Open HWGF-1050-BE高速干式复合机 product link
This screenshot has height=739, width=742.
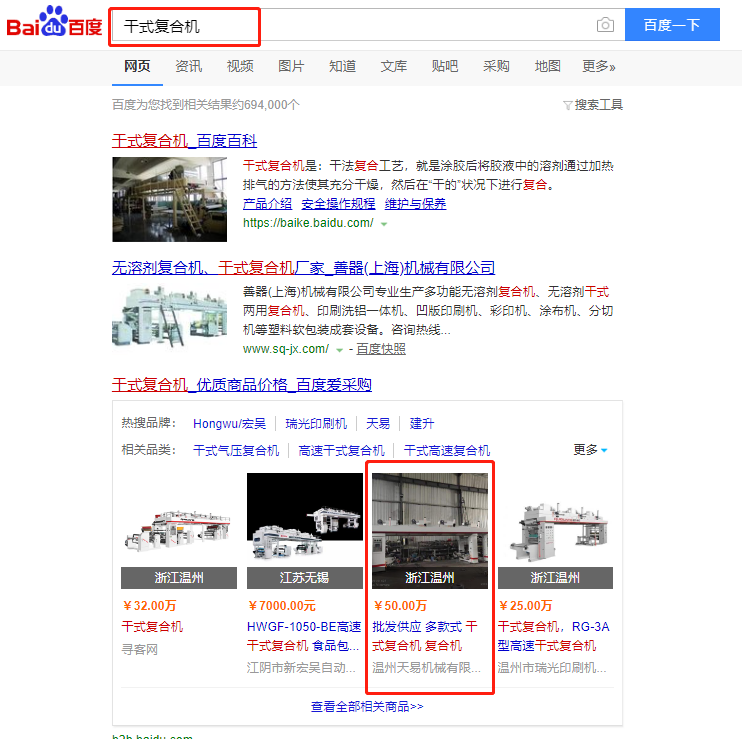[x=304, y=636]
